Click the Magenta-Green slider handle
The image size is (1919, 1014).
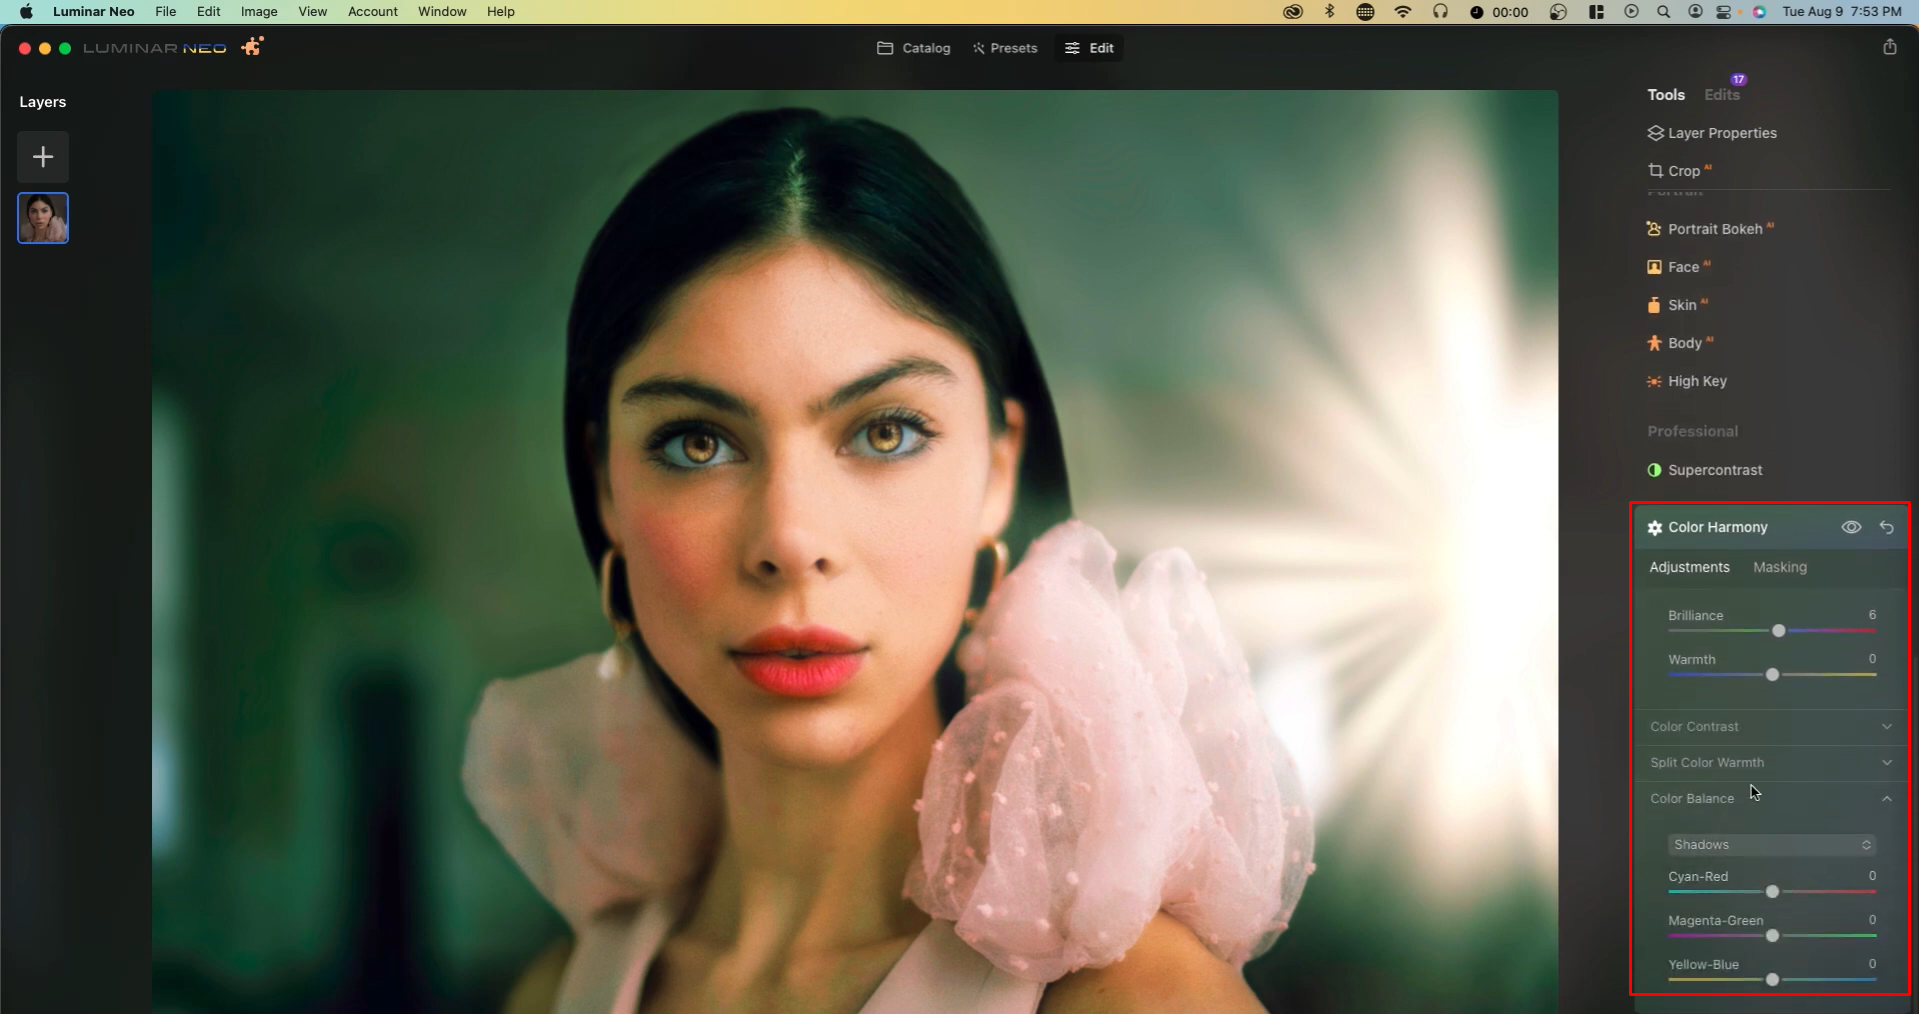[x=1772, y=936]
